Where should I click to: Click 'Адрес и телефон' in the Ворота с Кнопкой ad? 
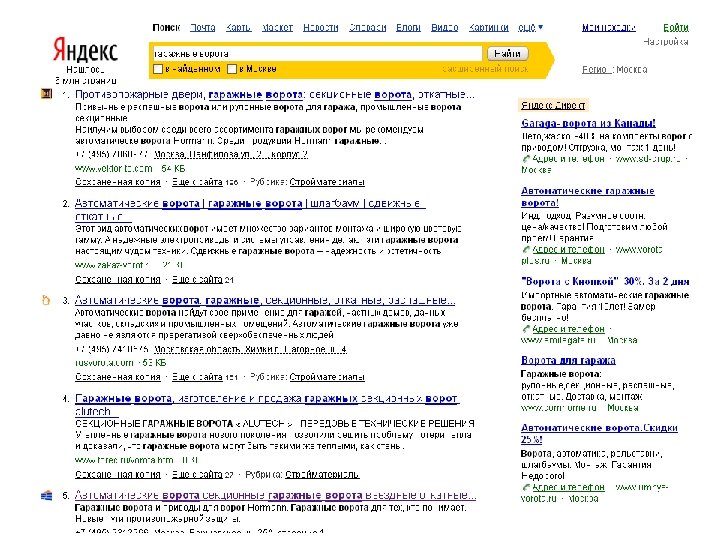point(568,329)
